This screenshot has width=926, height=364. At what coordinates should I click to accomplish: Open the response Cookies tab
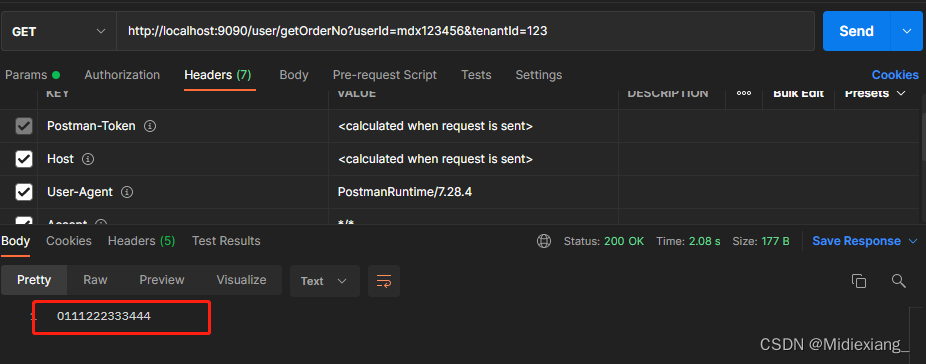click(x=69, y=241)
